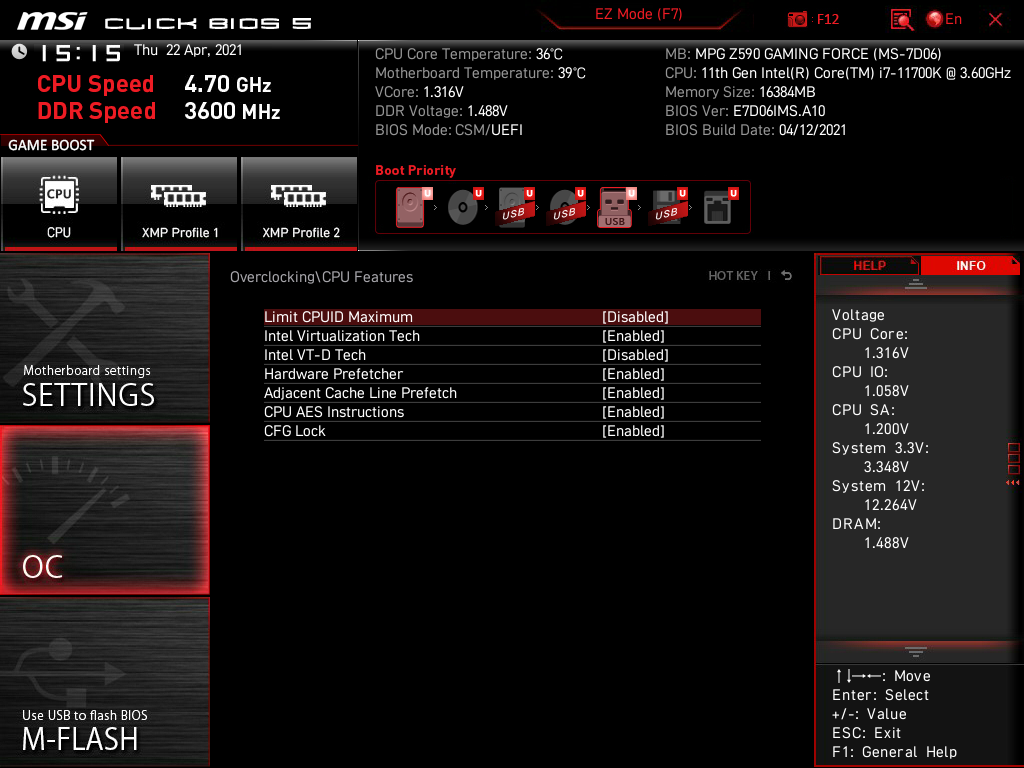Select the USB optical drive boot device icon

566,207
